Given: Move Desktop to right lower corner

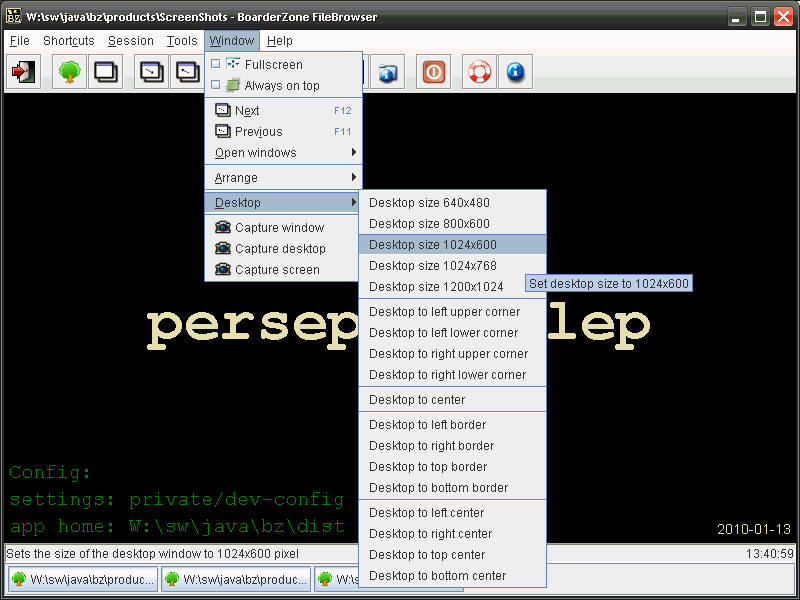Looking at the screenshot, I should pos(453,374).
